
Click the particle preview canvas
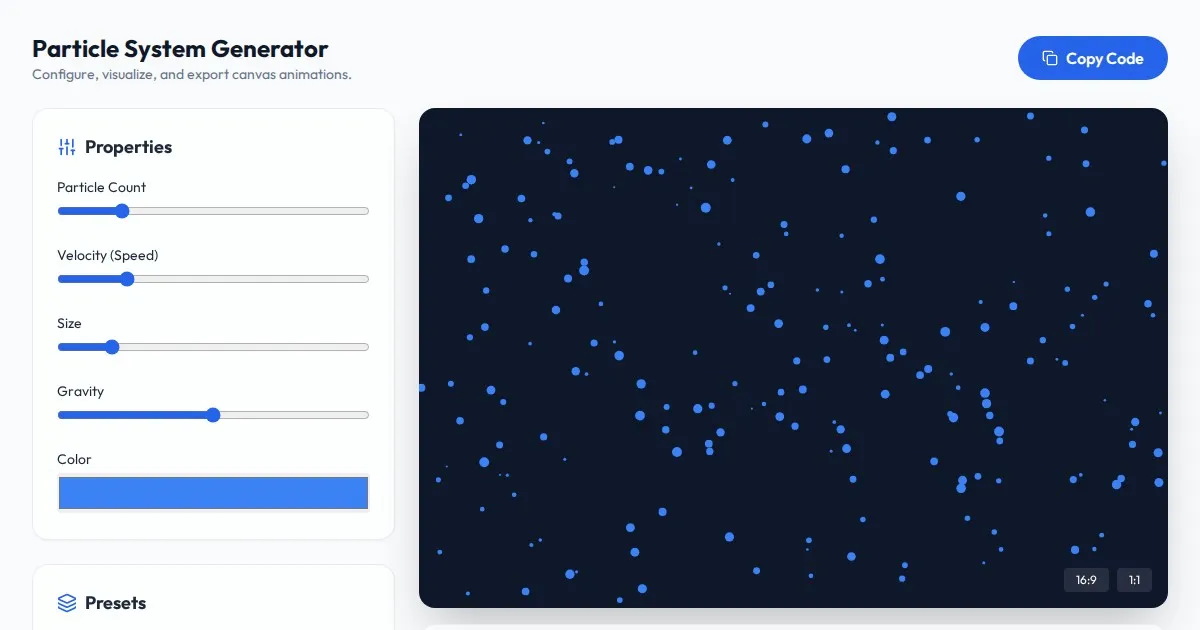click(792, 357)
